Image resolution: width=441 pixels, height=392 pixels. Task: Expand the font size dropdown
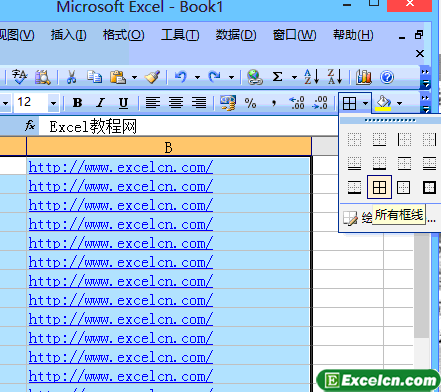coord(53,103)
